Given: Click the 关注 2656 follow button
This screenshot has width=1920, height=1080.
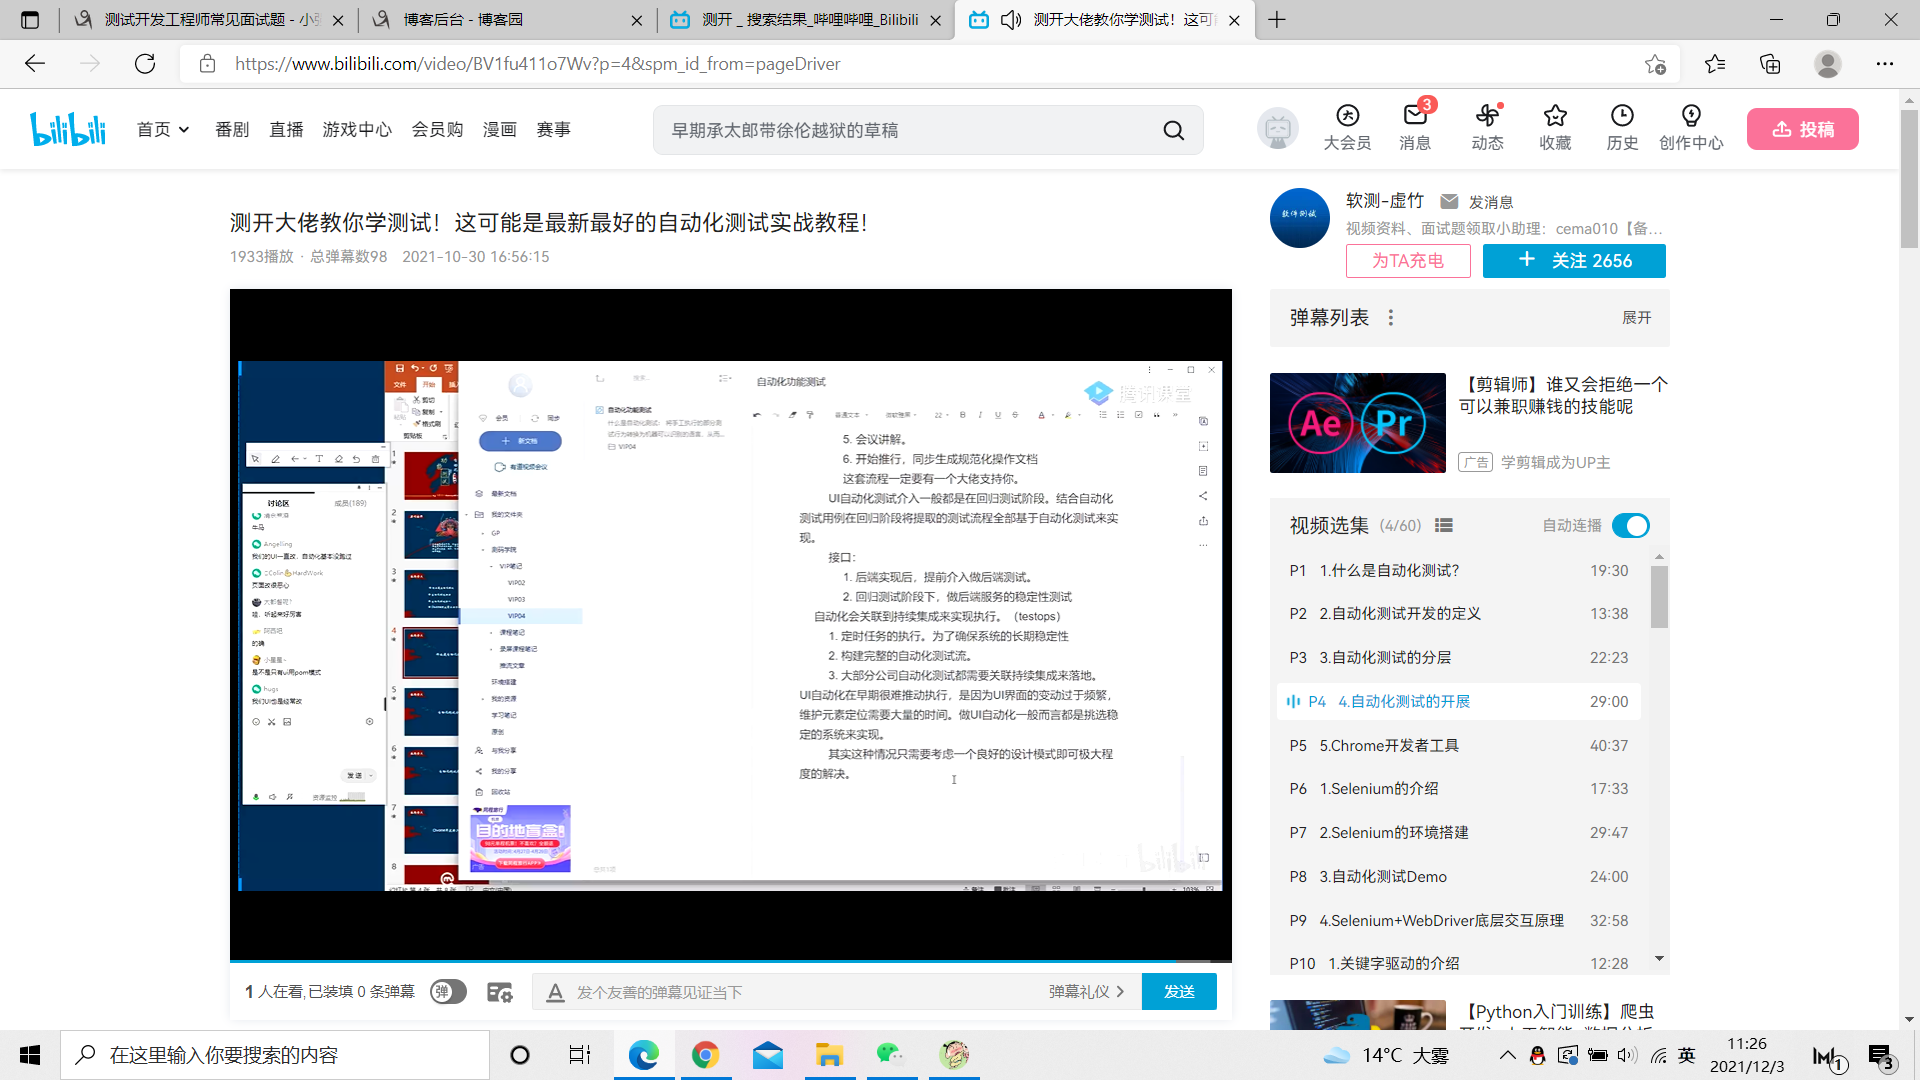Looking at the screenshot, I should 1574,261.
